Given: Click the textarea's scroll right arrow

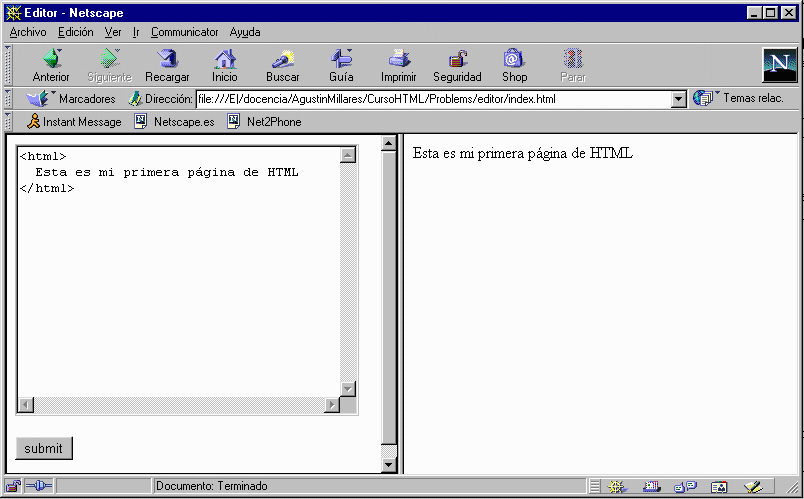Looking at the screenshot, I should (332, 405).
